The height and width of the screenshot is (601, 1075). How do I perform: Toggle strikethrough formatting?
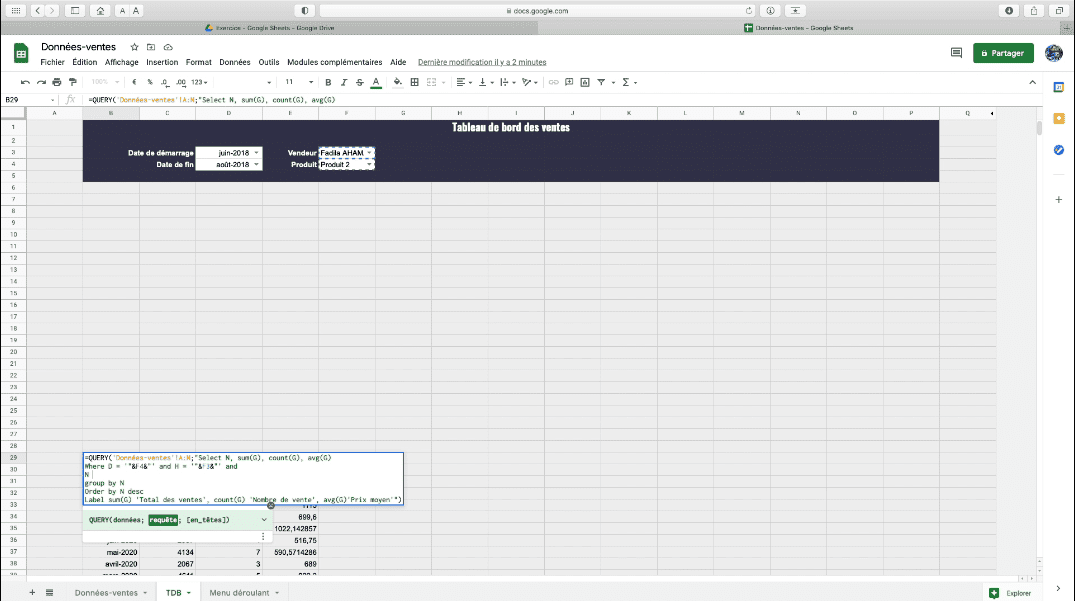click(361, 82)
